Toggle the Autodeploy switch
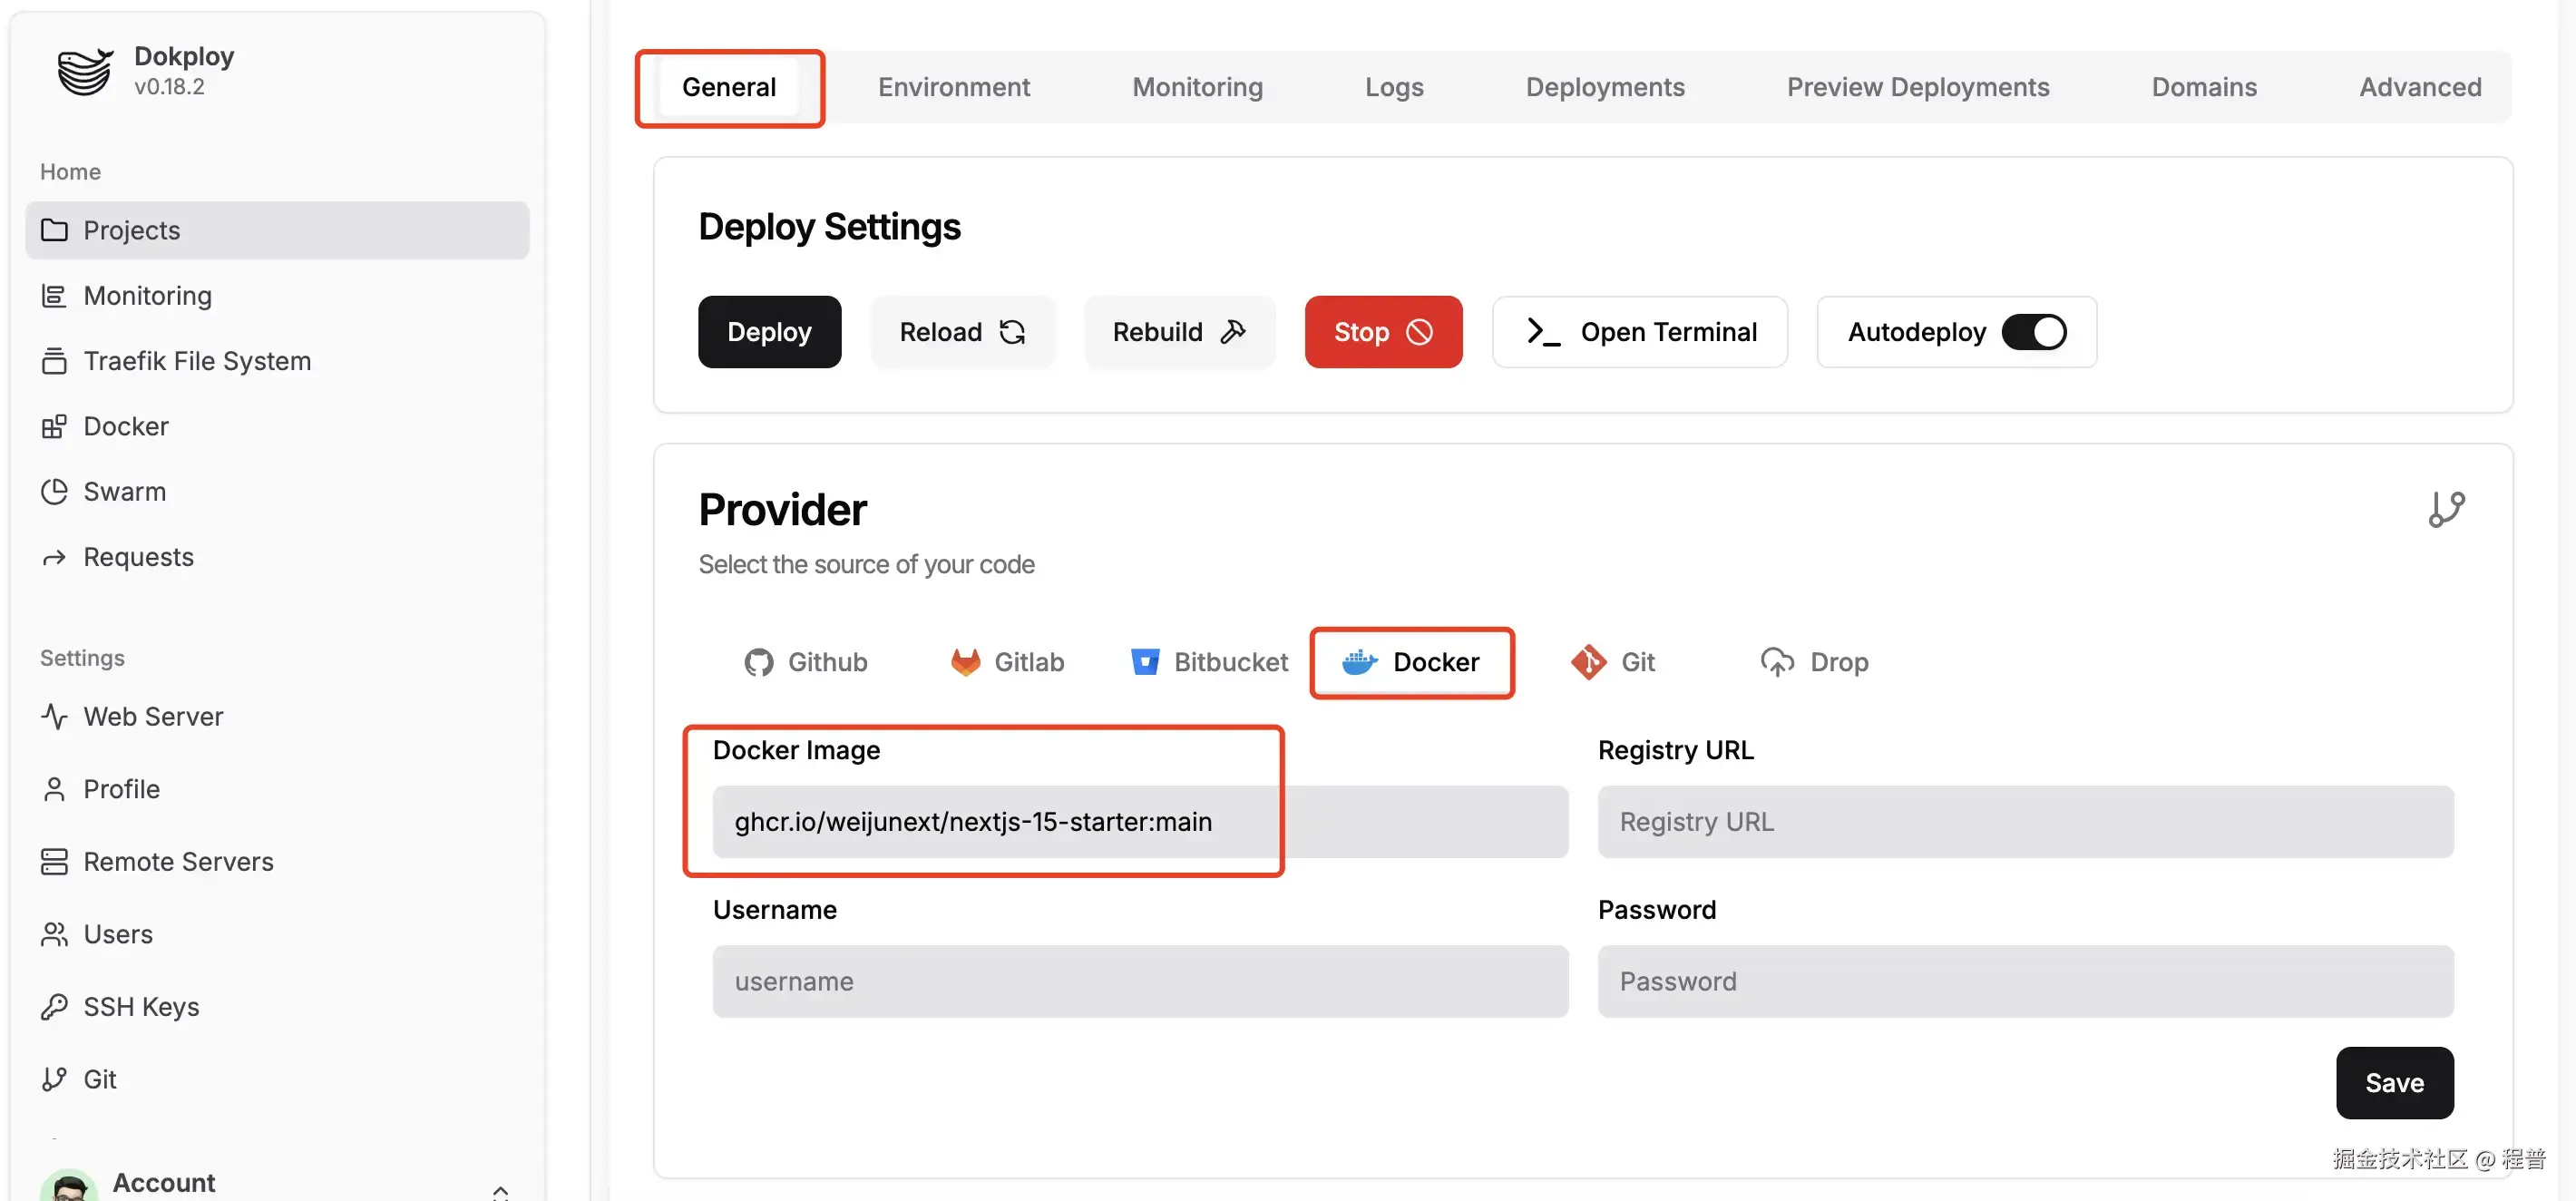This screenshot has height=1201, width=2576. click(2033, 332)
